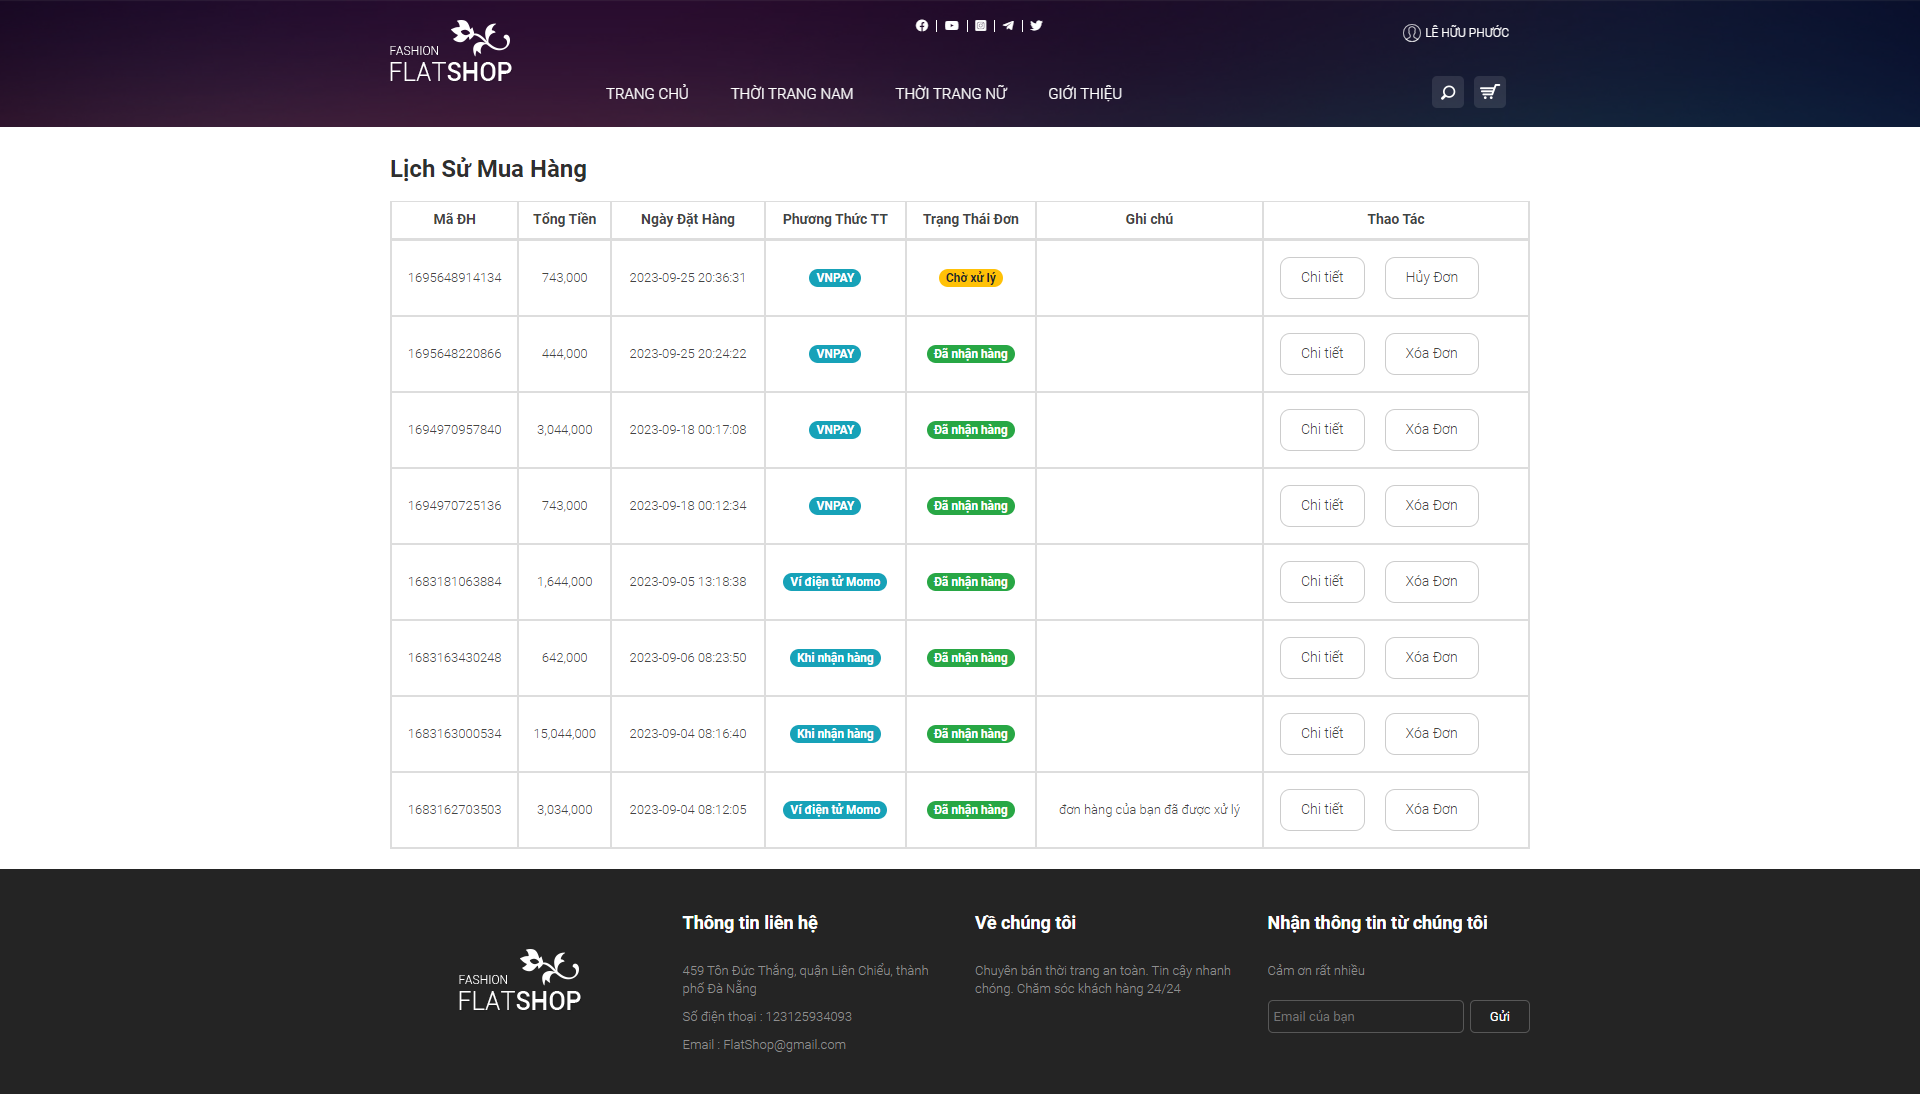Click the Phương Thức TT column header
This screenshot has width=1920, height=1094.
click(835, 219)
